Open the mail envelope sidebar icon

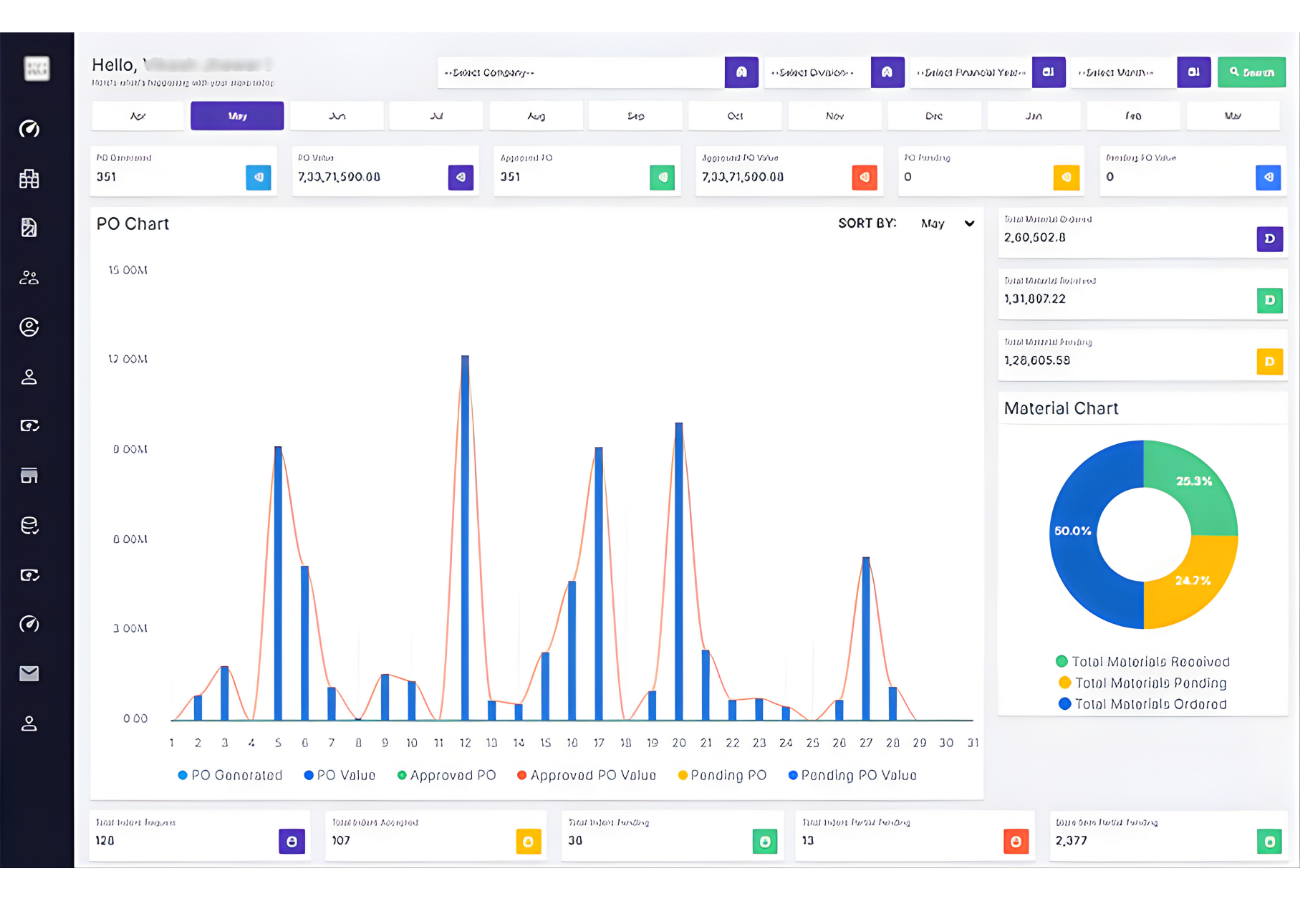[x=29, y=674]
